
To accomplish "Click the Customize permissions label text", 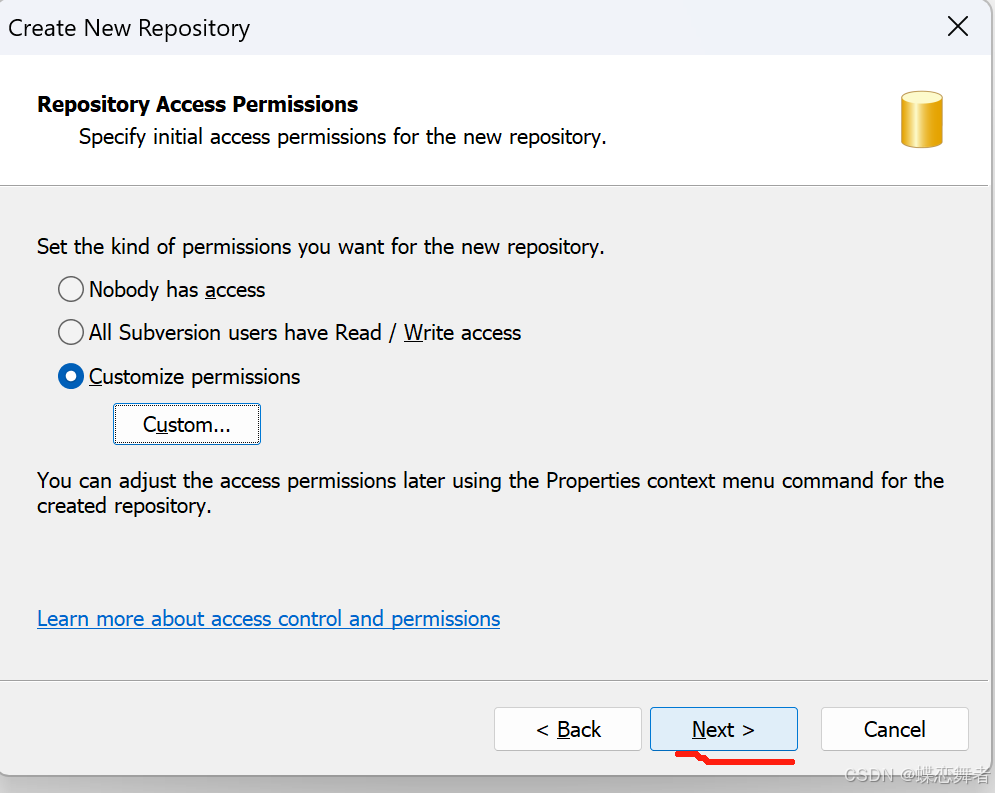I will (x=194, y=377).
